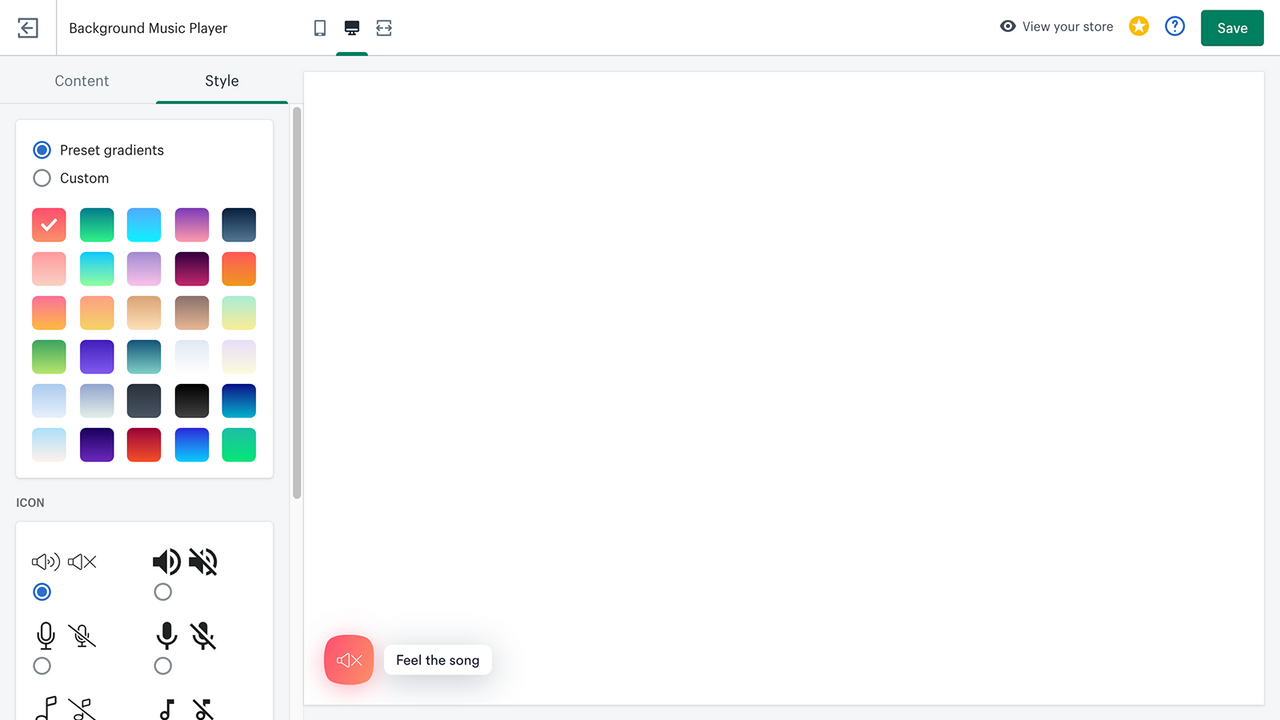Choose the solid microphone icon style
The width and height of the screenshot is (1280, 720).
coord(163,666)
